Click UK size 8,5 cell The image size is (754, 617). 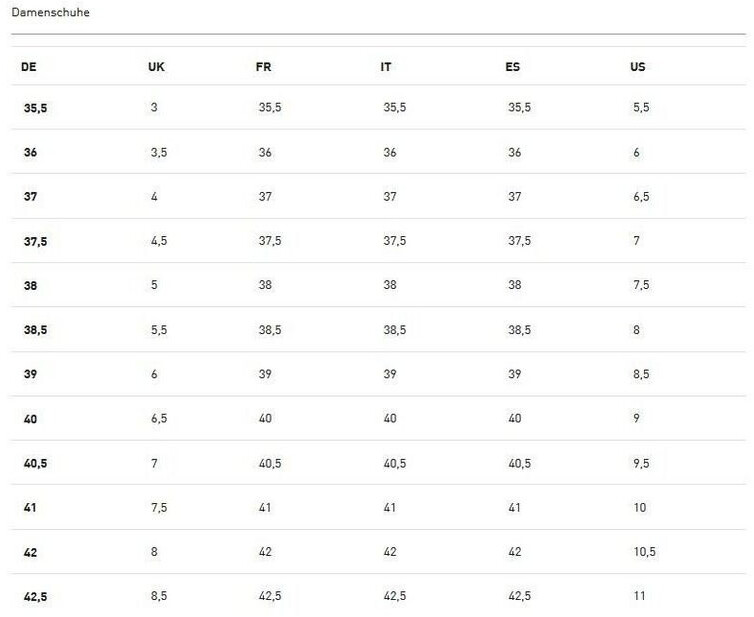pyautogui.click(x=159, y=596)
